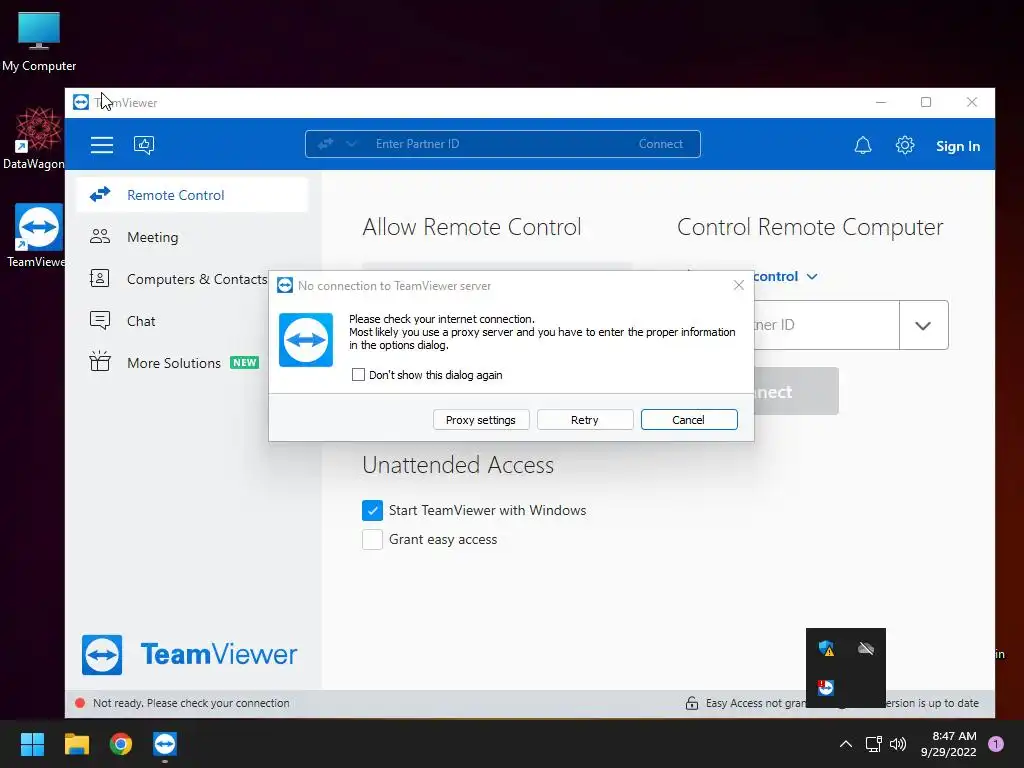This screenshot has width=1024, height=768.
Task: Click the red status indicator dot
Action: pyautogui.click(x=80, y=703)
